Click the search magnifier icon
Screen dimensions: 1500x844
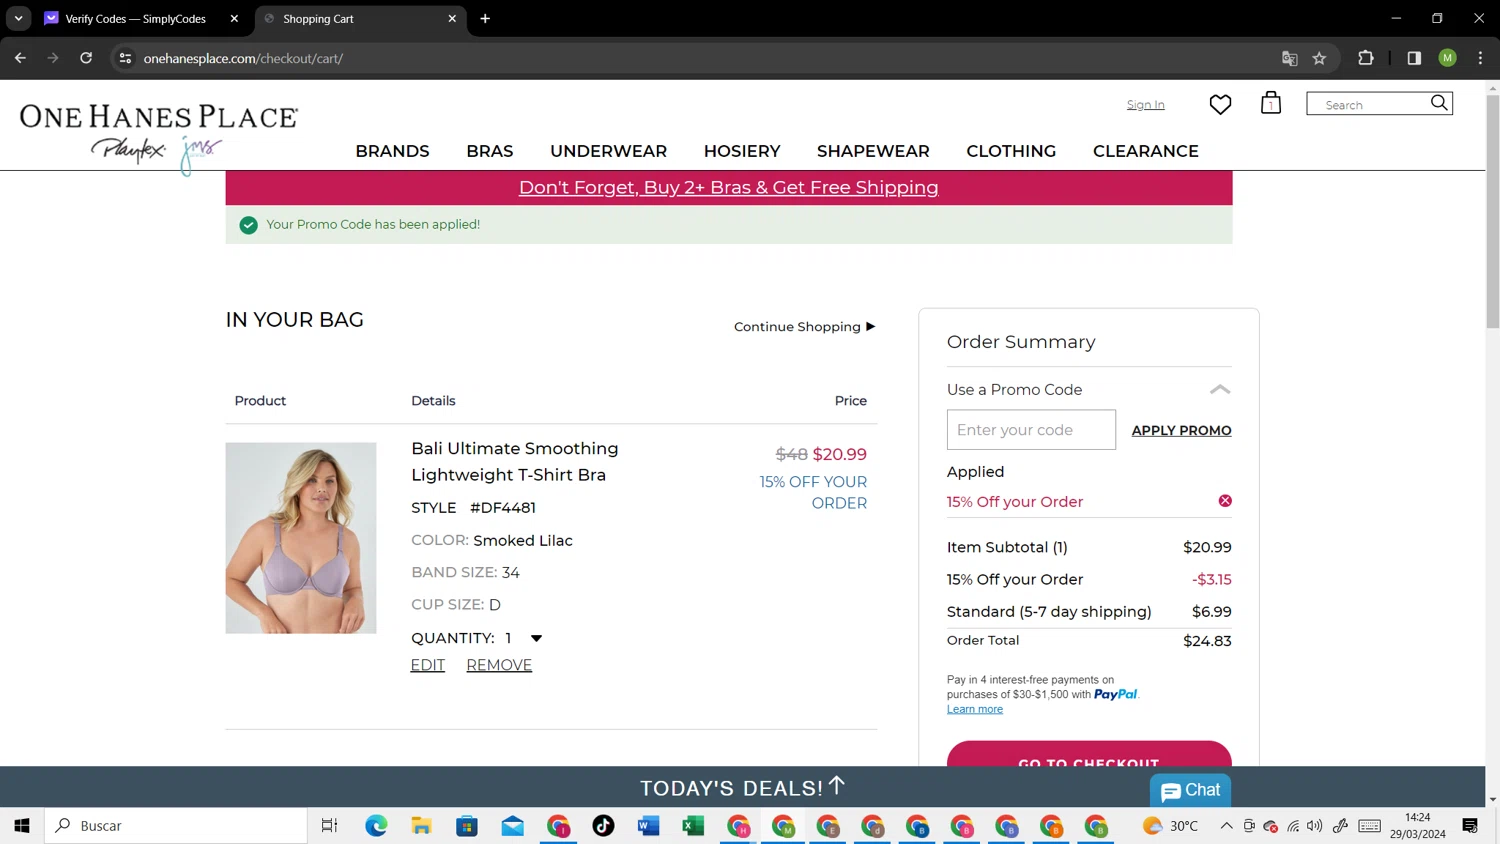point(1439,103)
